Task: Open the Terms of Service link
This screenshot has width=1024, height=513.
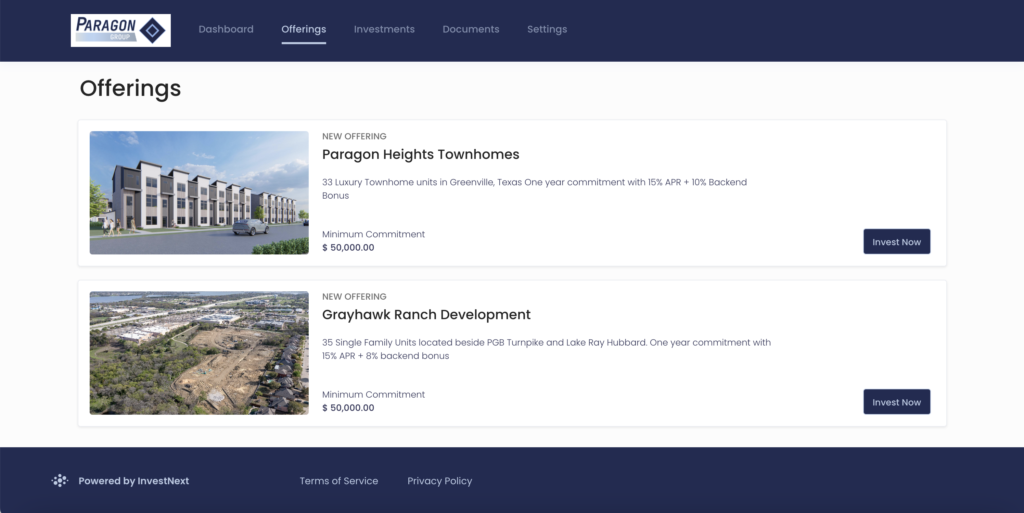Action: 339,481
